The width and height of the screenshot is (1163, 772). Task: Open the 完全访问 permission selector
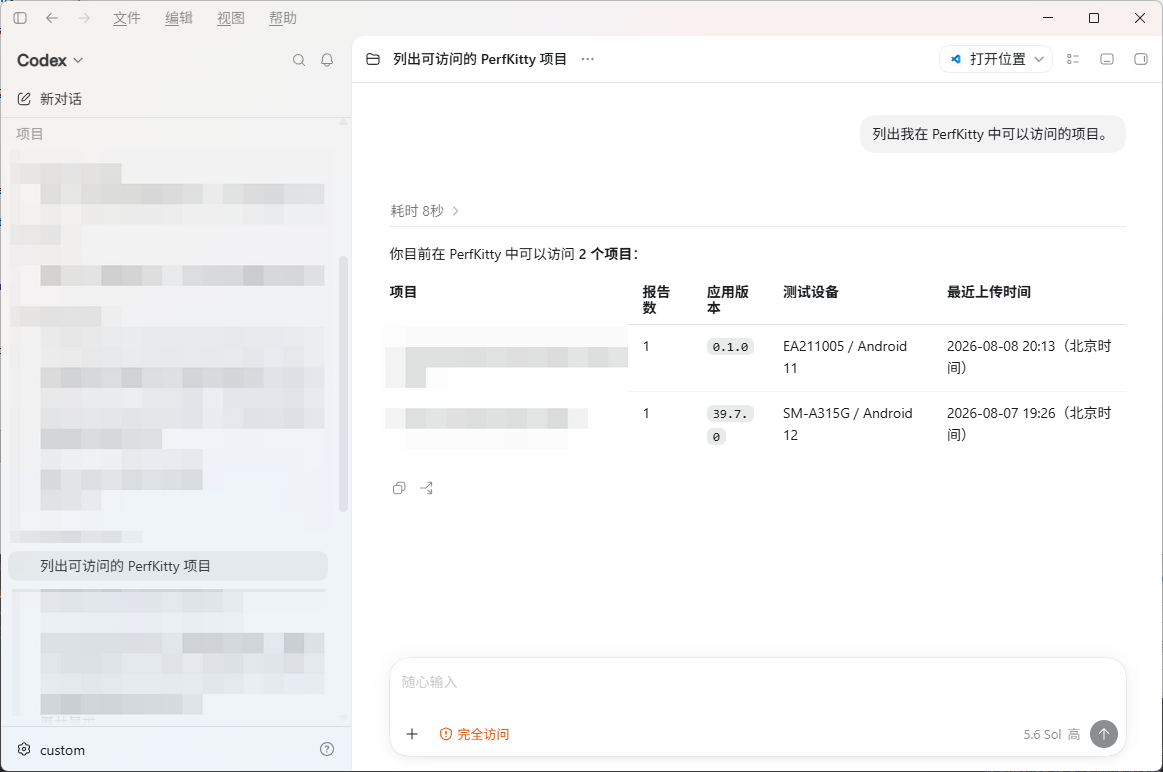pyautogui.click(x=474, y=734)
